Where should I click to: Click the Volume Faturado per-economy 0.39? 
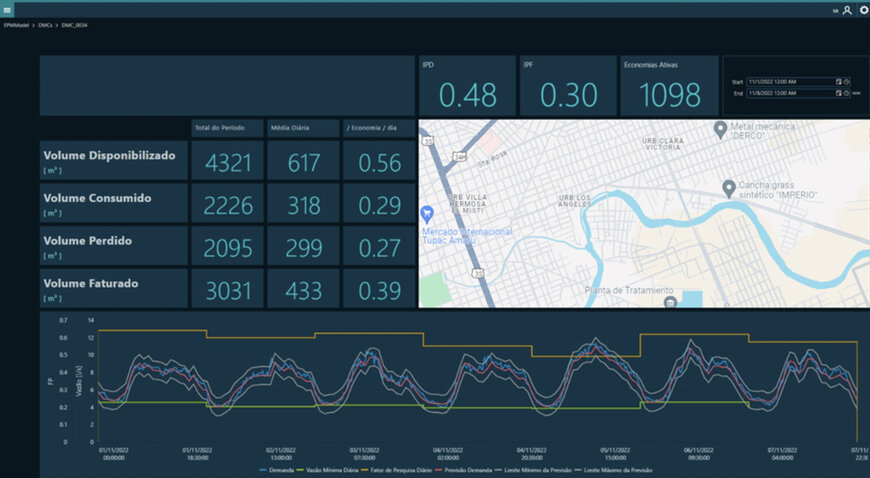(380, 291)
